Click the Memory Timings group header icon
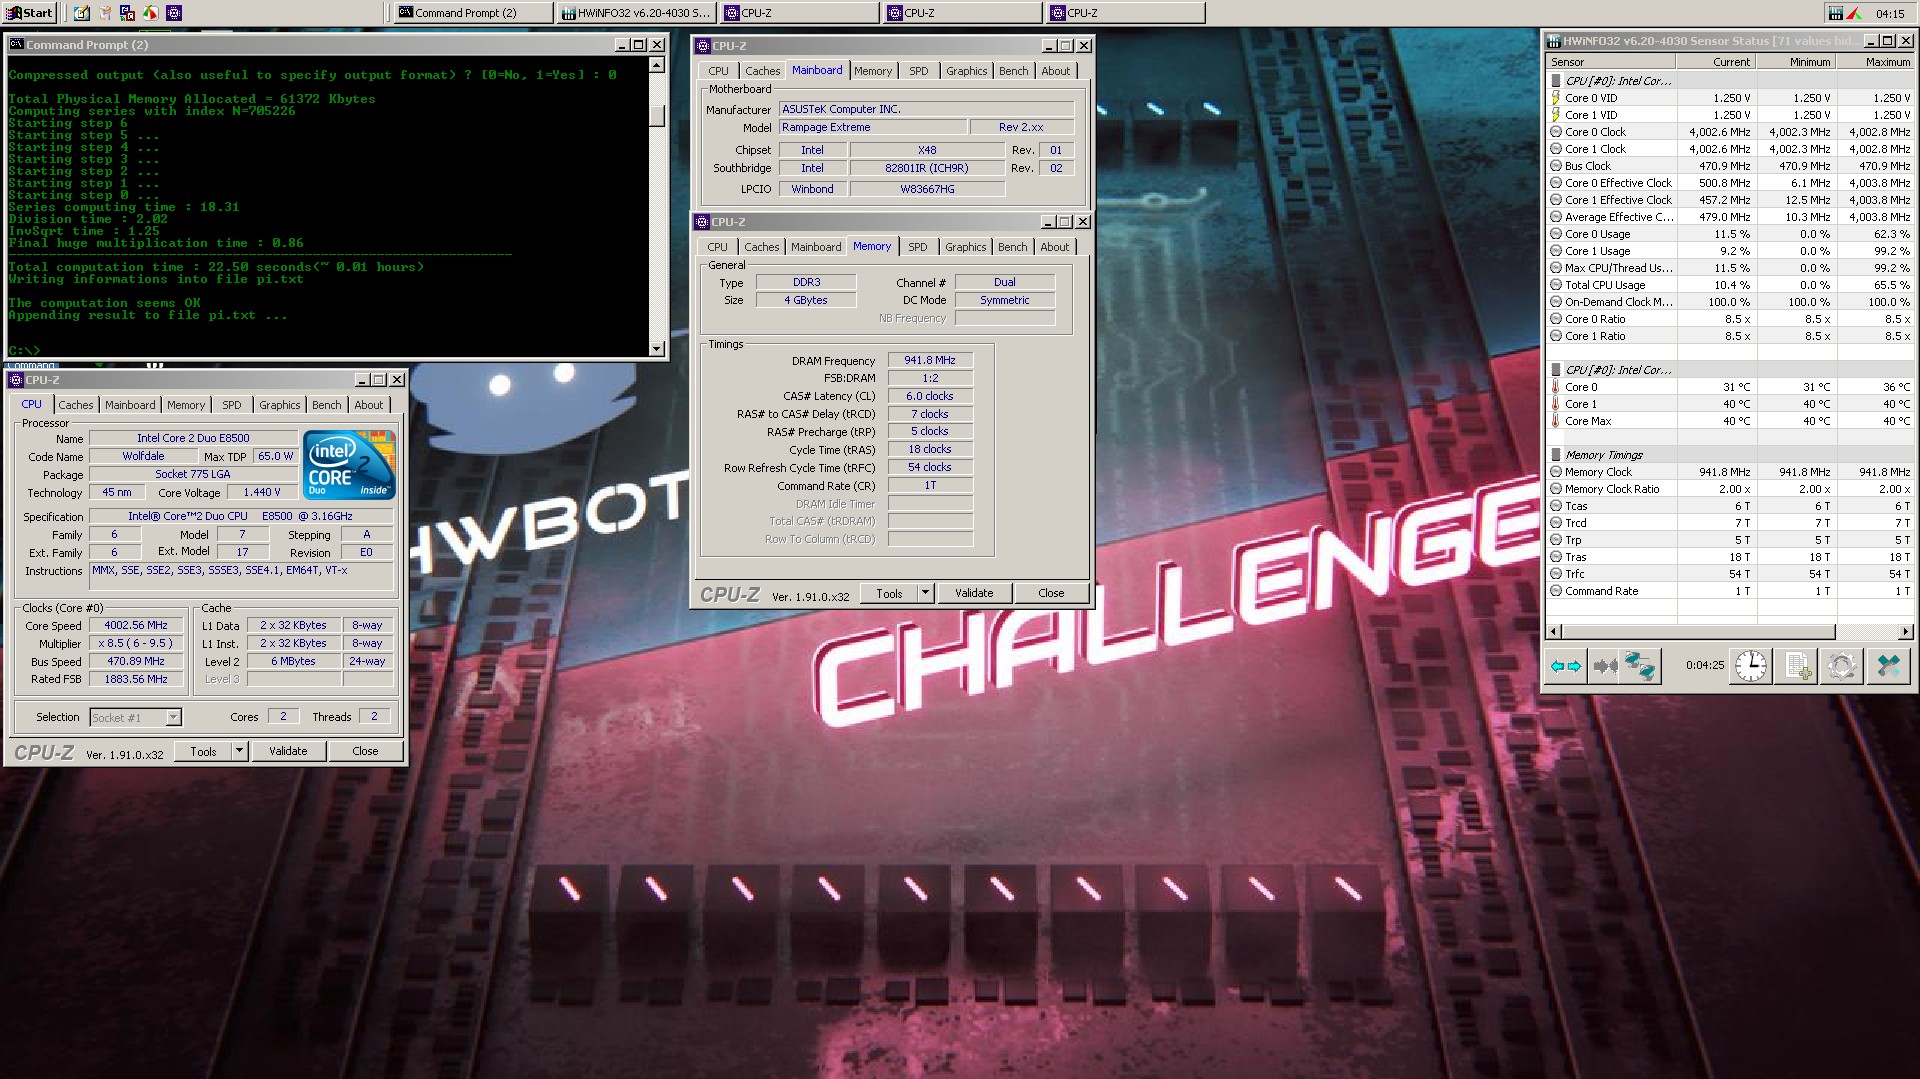The image size is (1920, 1079). tap(1556, 455)
